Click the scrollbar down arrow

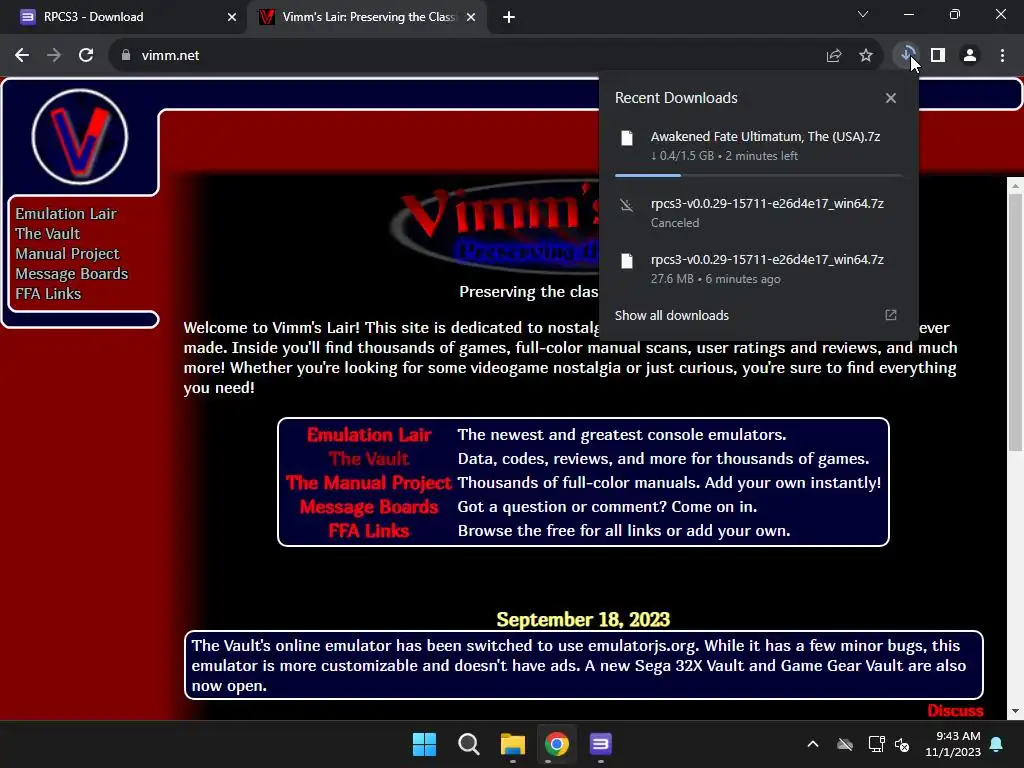[1015, 711]
